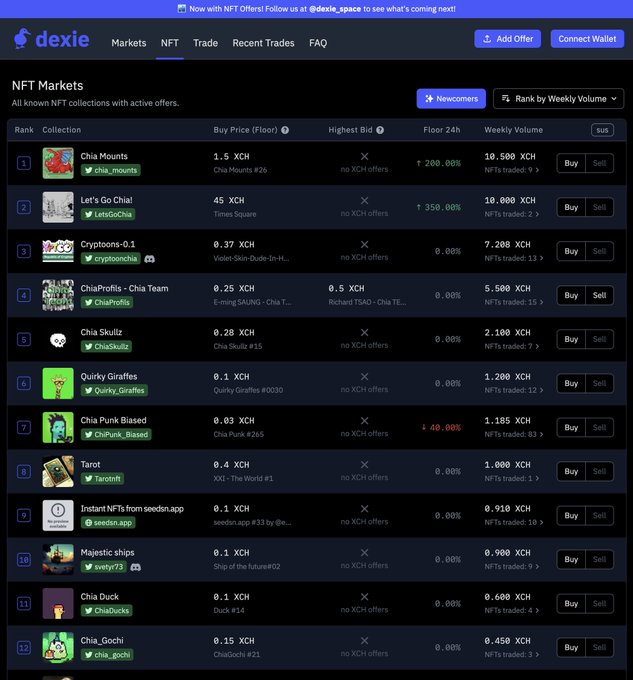Open Chia Mounts collection thumbnail
Image resolution: width=633 pixels, height=680 pixels.
pyautogui.click(x=58, y=163)
